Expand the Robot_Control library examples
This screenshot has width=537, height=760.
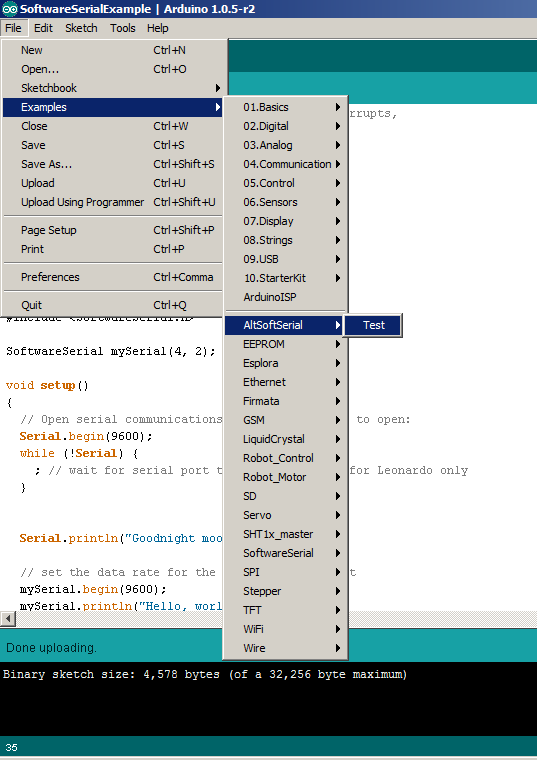[x=286, y=458]
